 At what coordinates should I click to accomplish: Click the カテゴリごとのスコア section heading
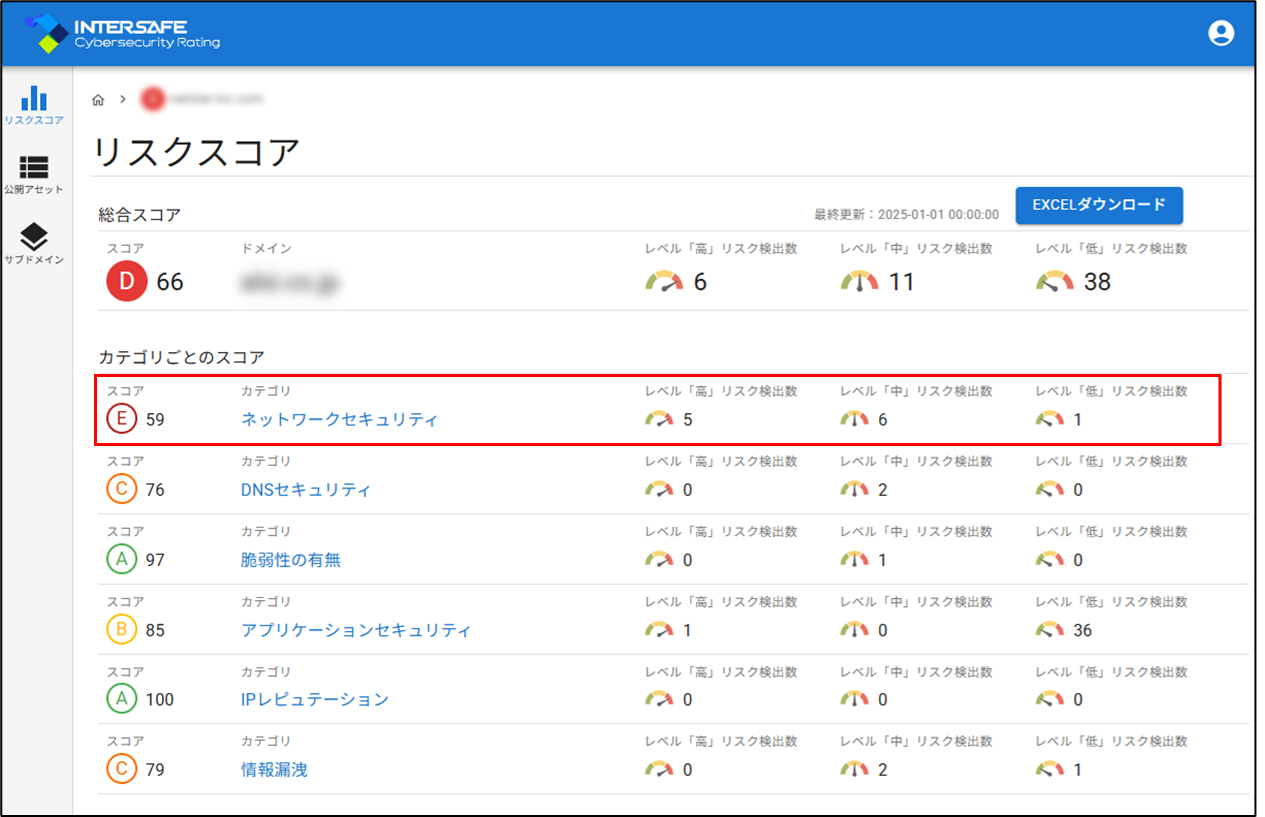coord(181,356)
